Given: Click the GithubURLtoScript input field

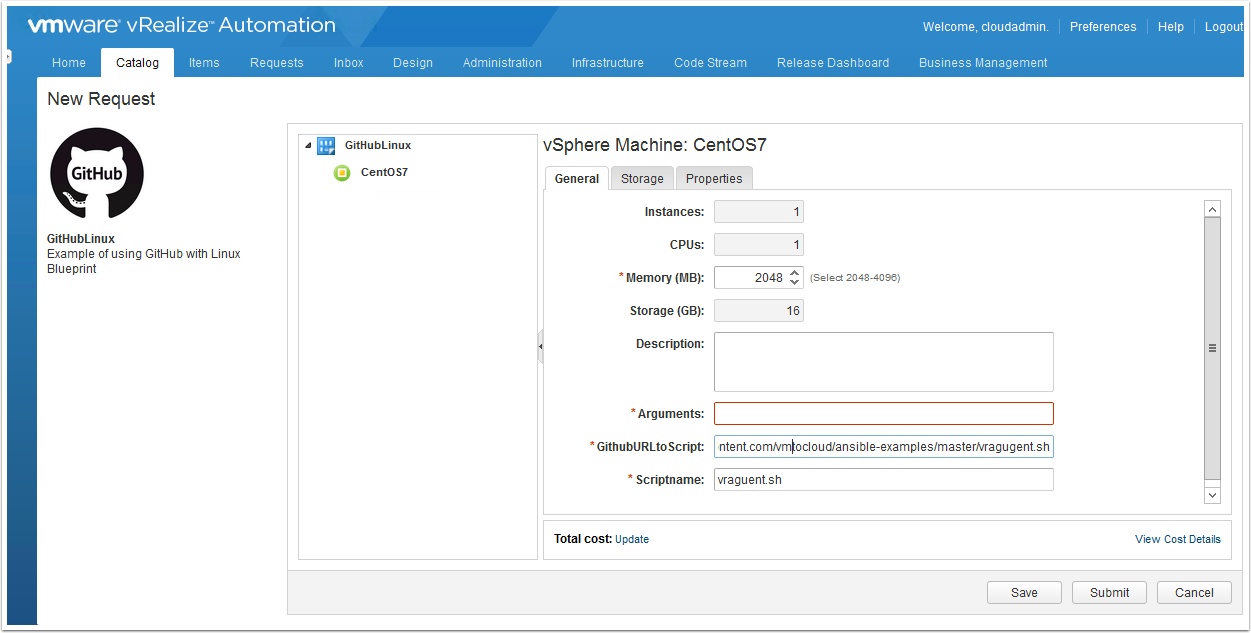Looking at the screenshot, I should pyautogui.click(x=884, y=446).
